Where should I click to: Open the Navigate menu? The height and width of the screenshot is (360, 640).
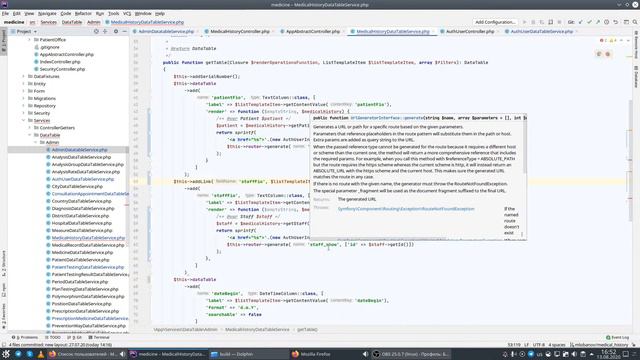pos(47,13)
